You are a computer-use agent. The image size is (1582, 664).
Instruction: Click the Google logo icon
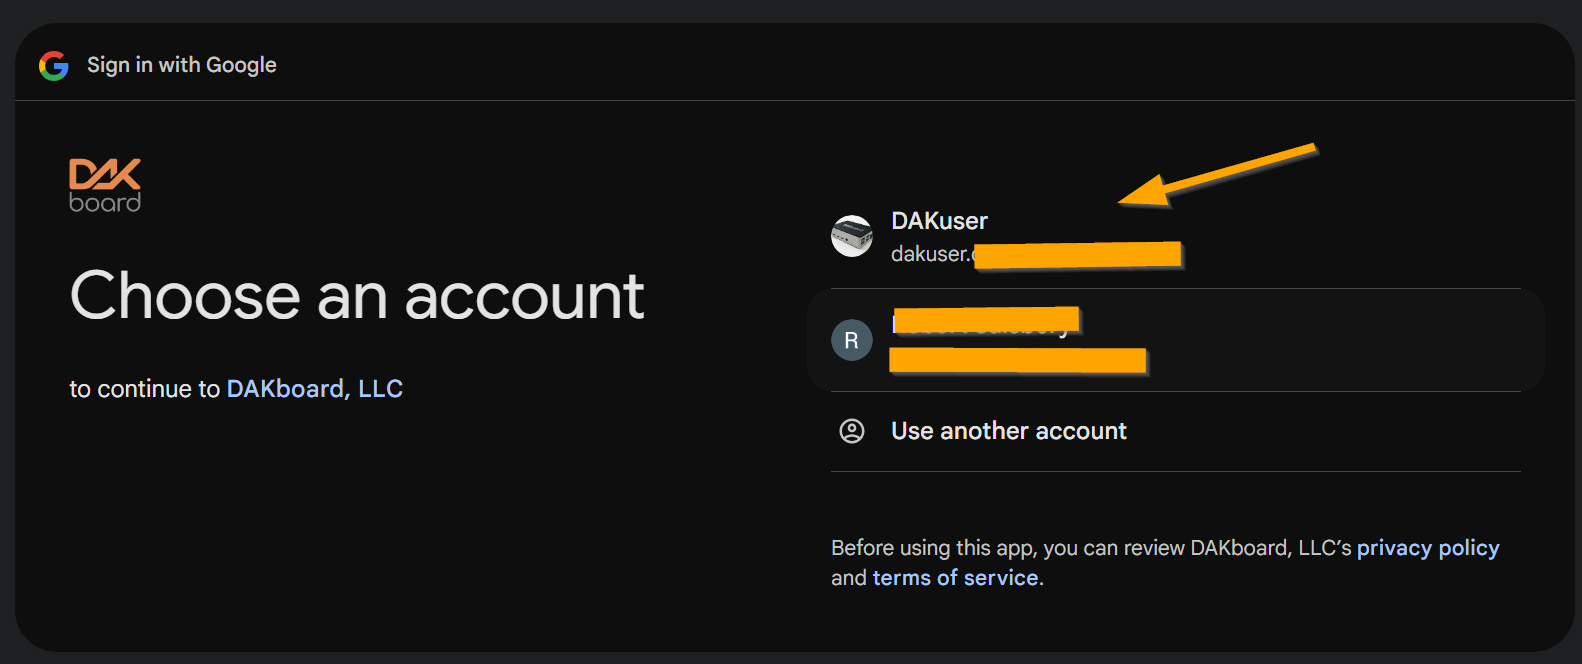[54, 66]
